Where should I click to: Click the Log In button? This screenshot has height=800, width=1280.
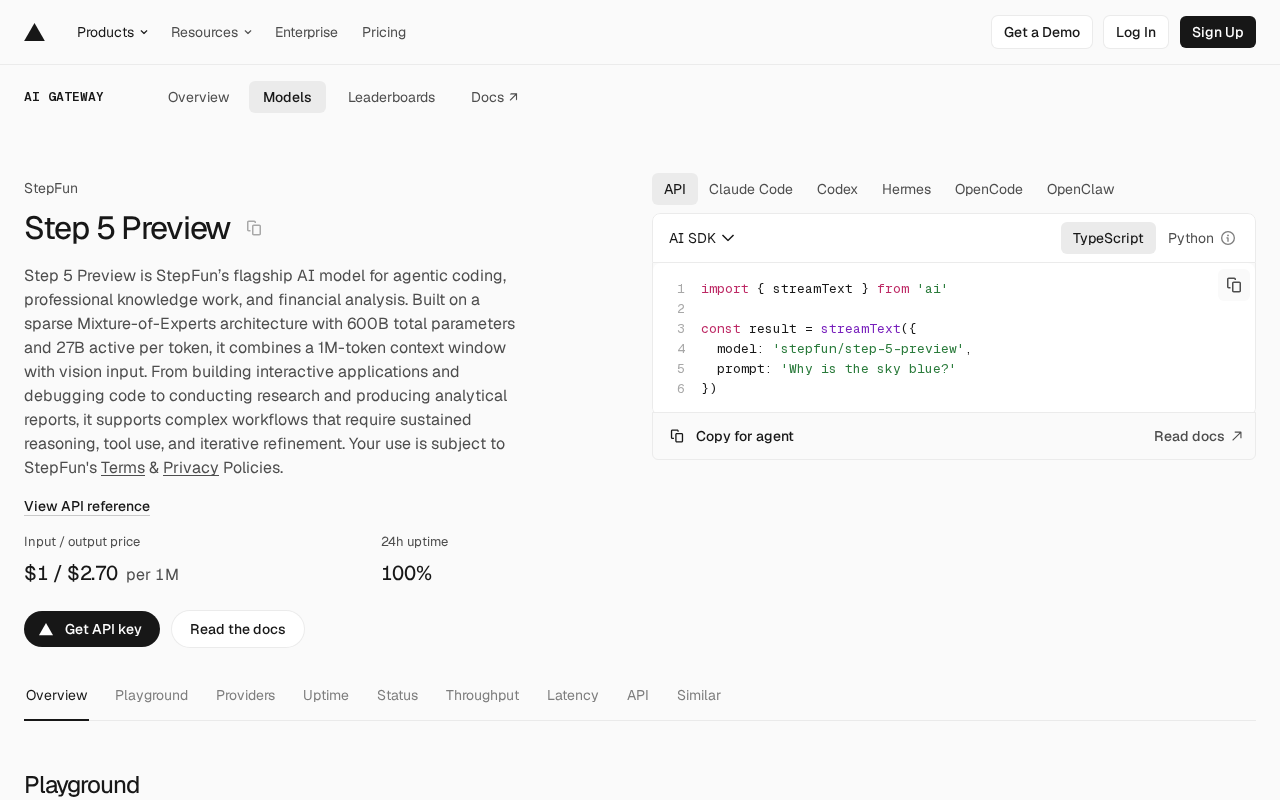pyautogui.click(x=1136, y=32)
